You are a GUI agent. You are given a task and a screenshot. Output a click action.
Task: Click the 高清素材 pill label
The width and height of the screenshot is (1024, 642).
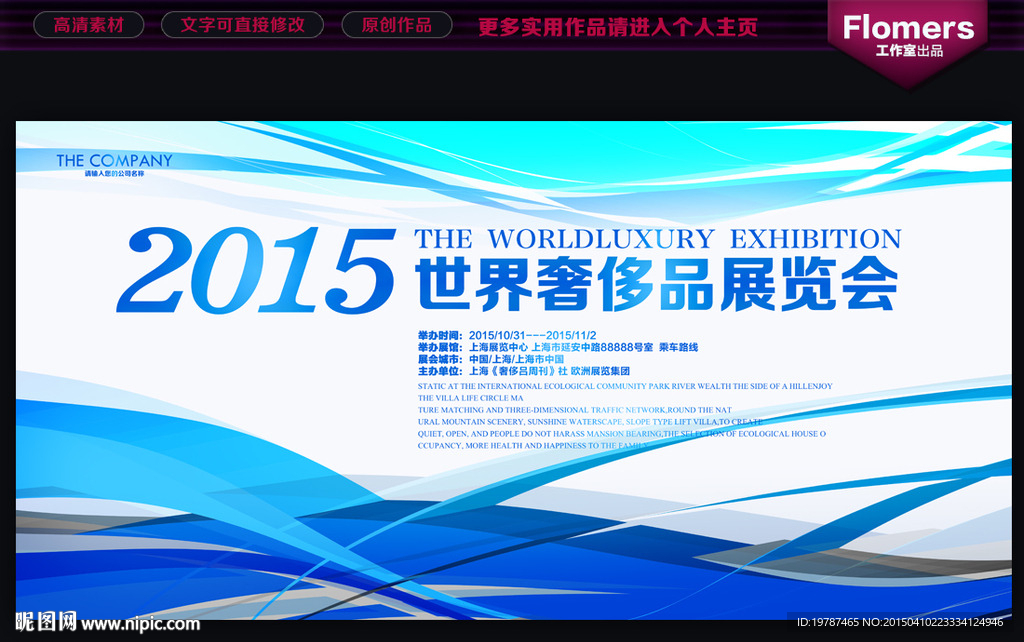(89, 25)
